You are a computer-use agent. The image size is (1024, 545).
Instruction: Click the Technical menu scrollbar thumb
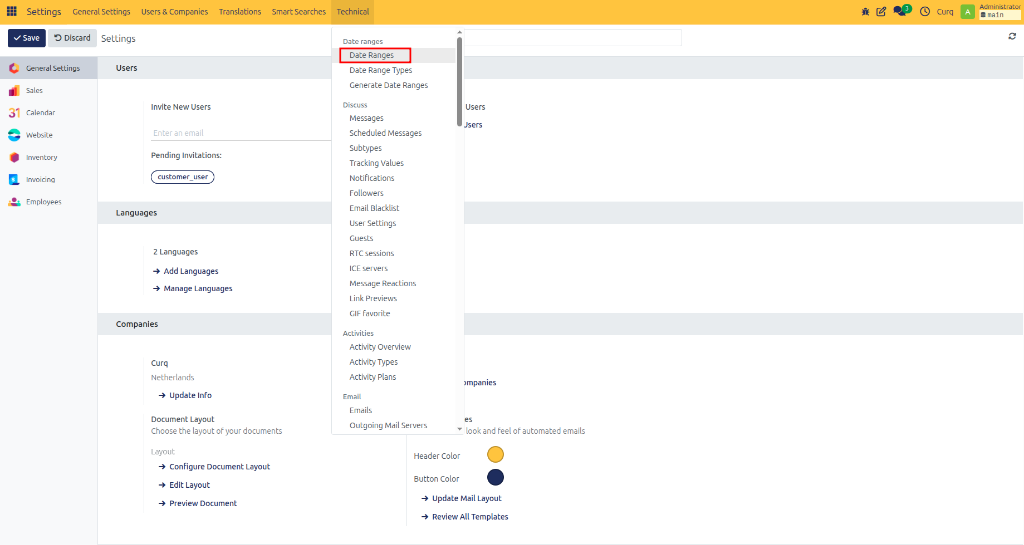460,82
